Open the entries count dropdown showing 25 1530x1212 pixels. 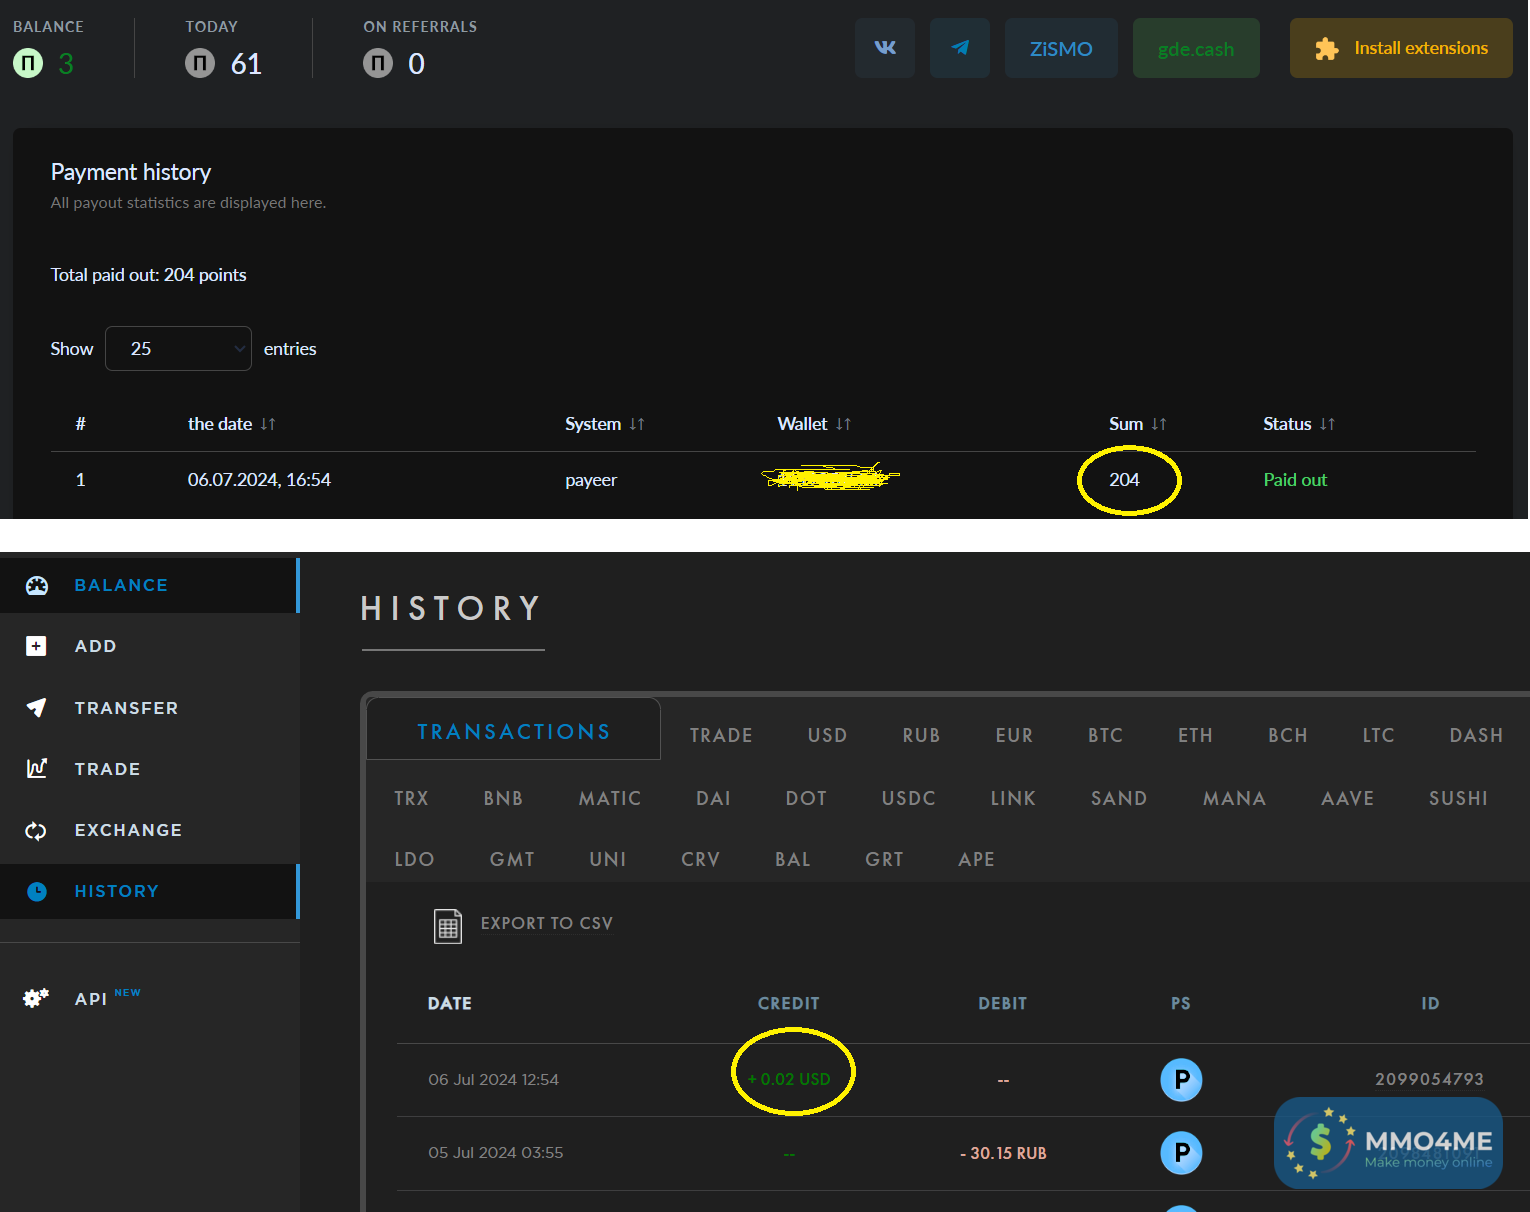coord(178,348)
